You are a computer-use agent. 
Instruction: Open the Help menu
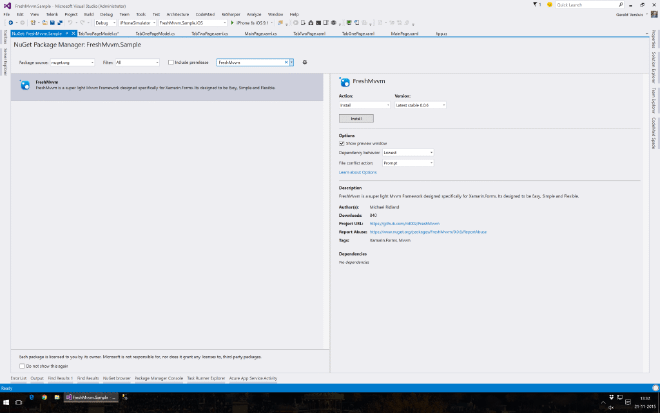(294, 14)
